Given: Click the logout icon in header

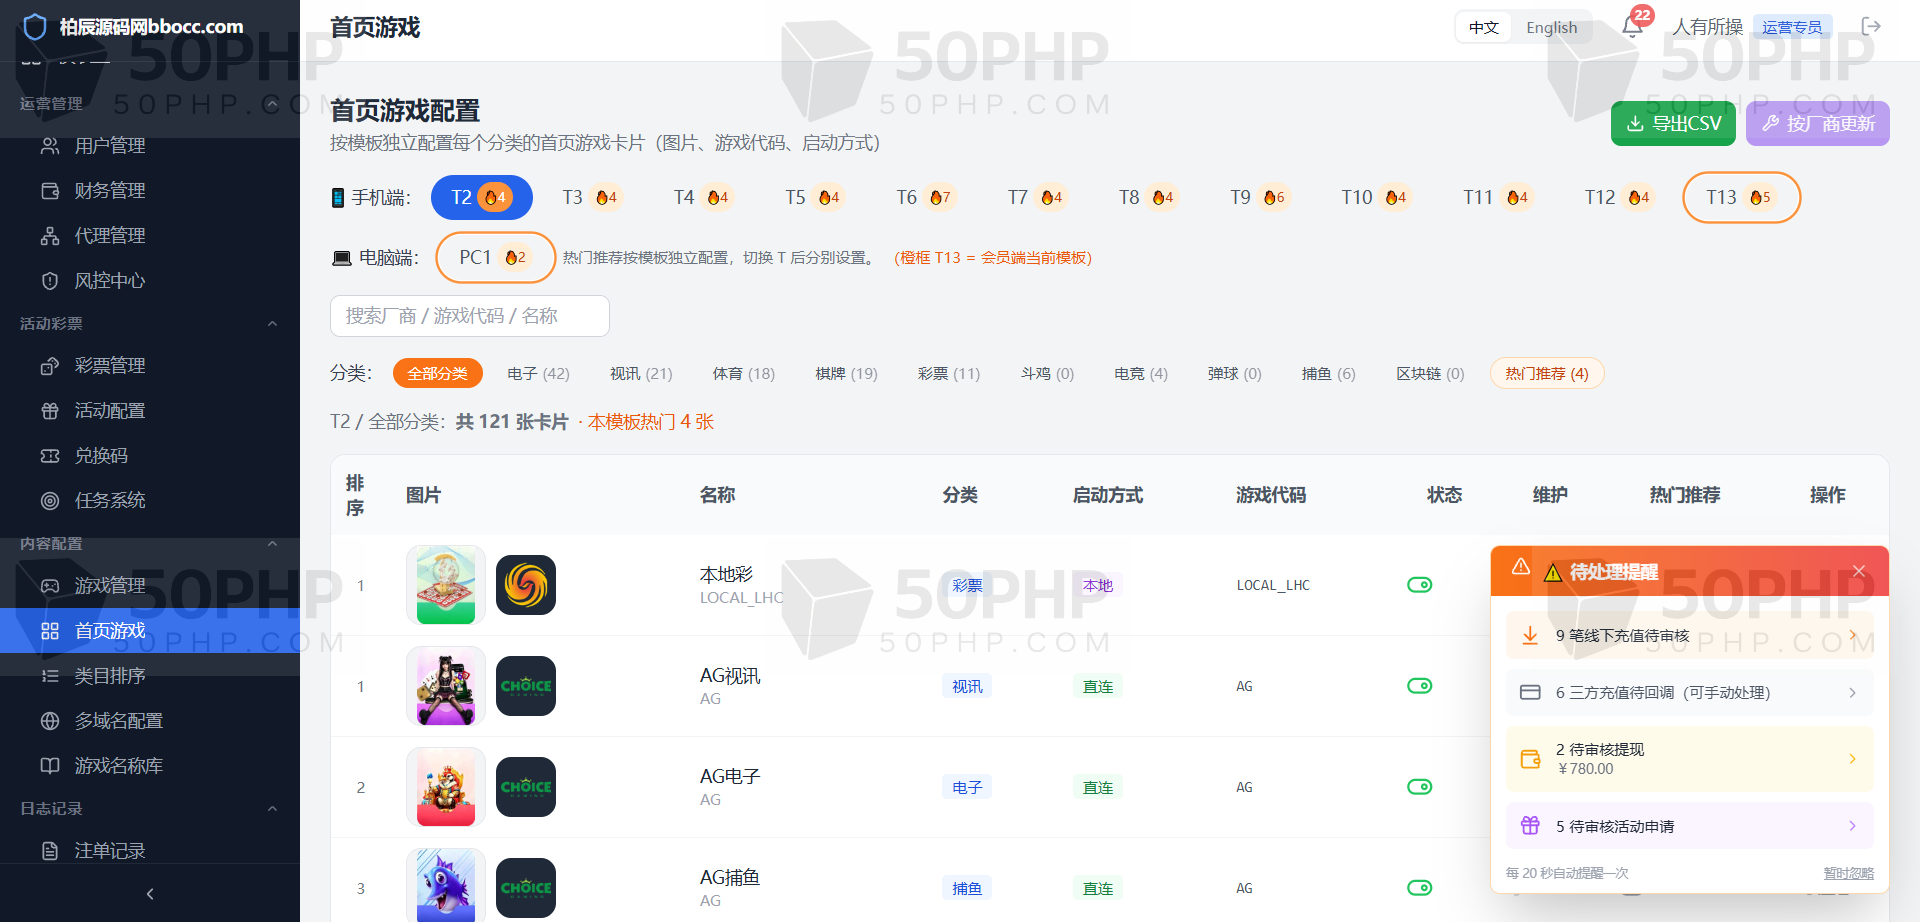Looking at the screenshot, I should click(x=1871, y=26).
